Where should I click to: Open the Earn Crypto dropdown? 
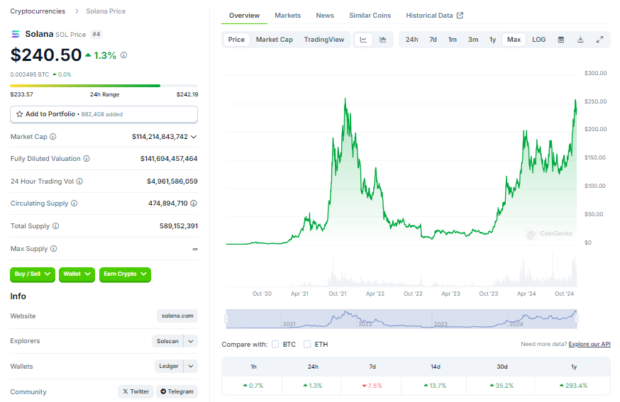coord(125,274)
